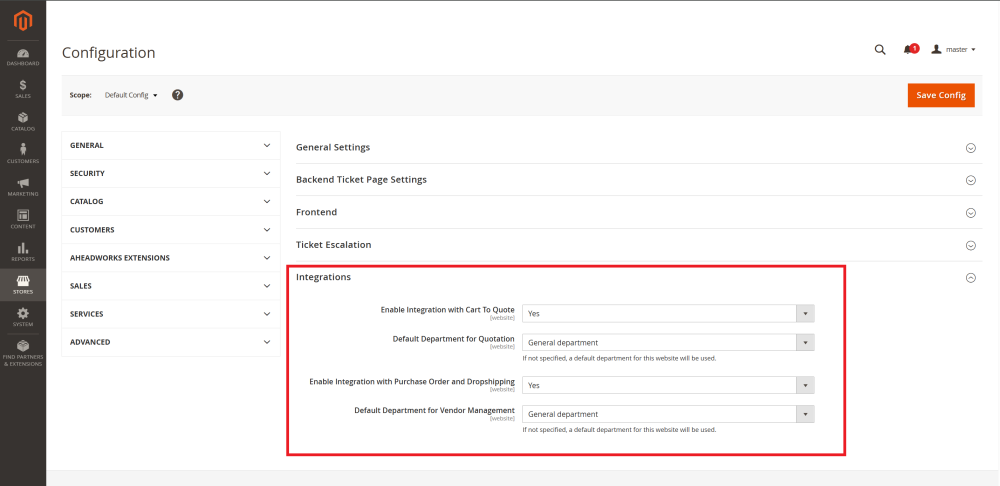The height and width of the screenshot is (486, 1000).
Task: Click the scope help question icon
Action: pyautogui.click(x=178, y=95)
